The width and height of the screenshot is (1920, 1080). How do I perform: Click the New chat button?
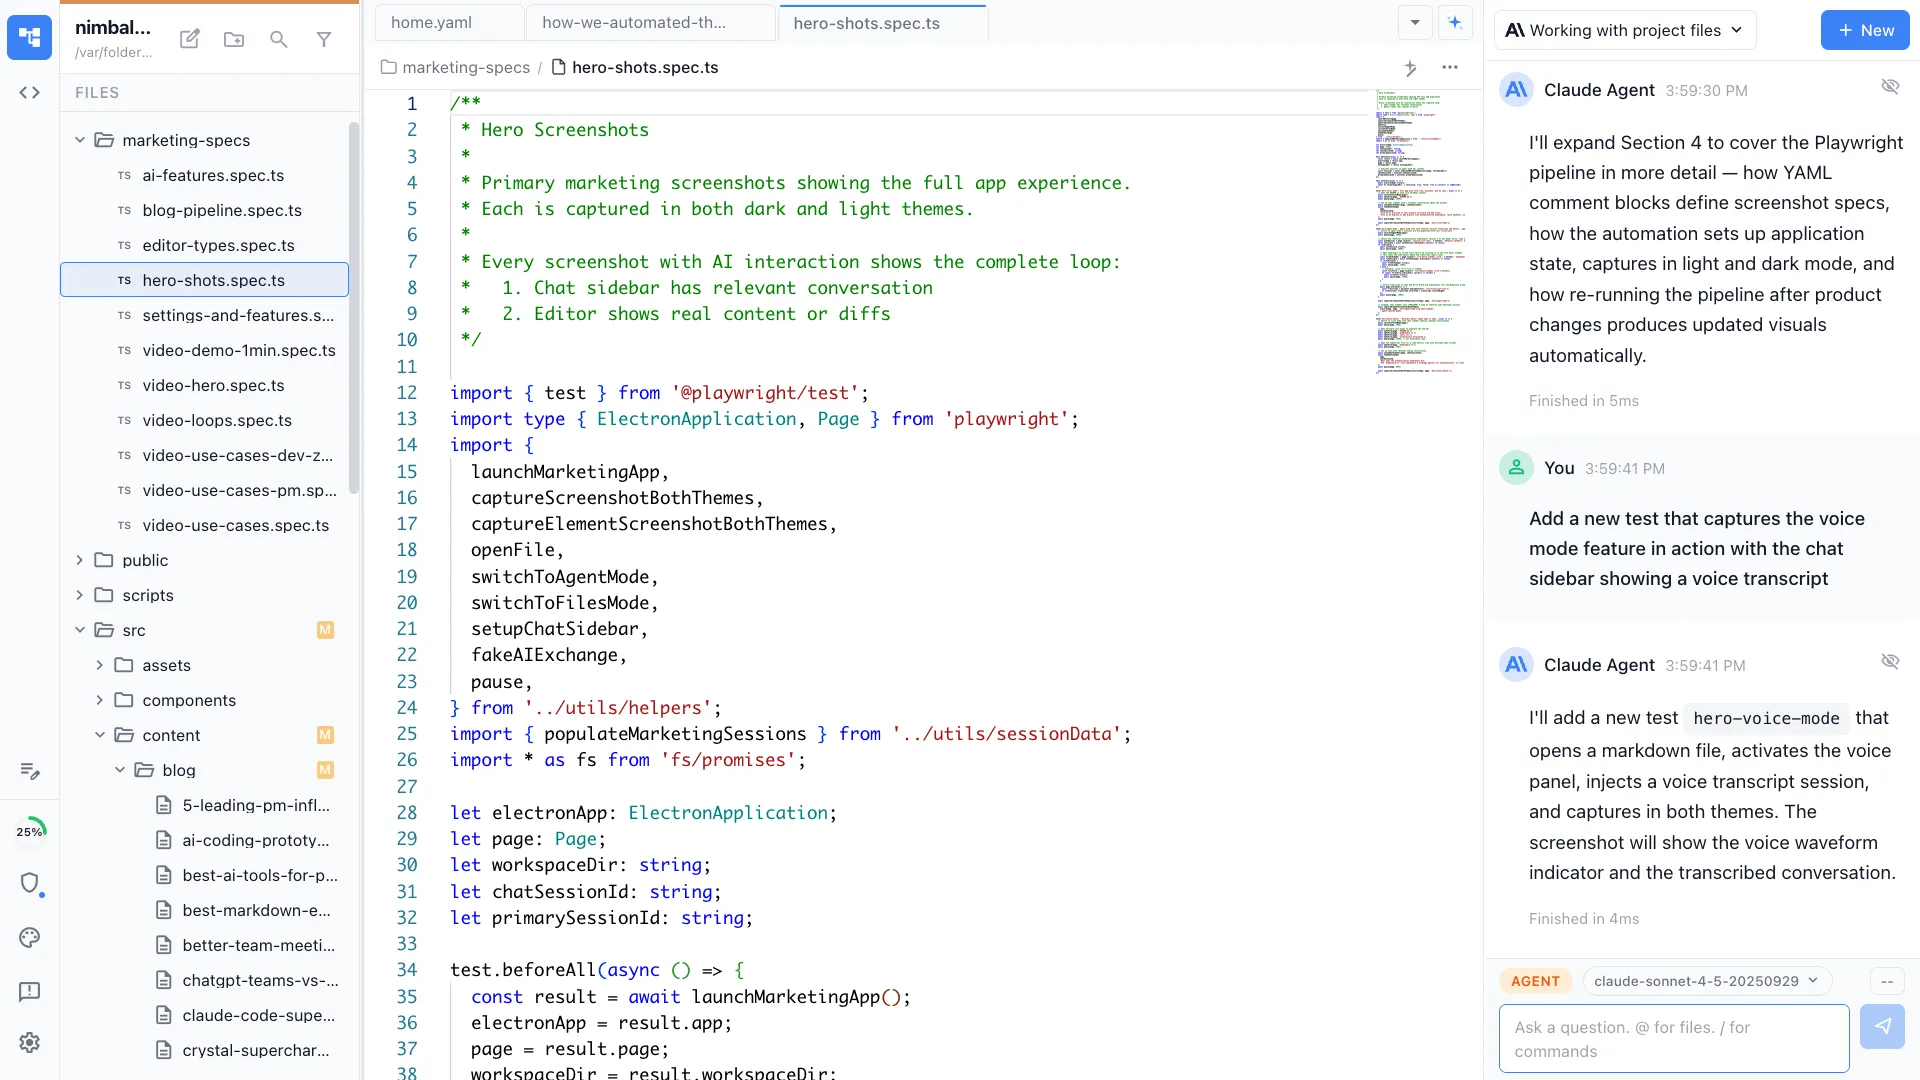pyautogui.click(x=1864, y=30)
